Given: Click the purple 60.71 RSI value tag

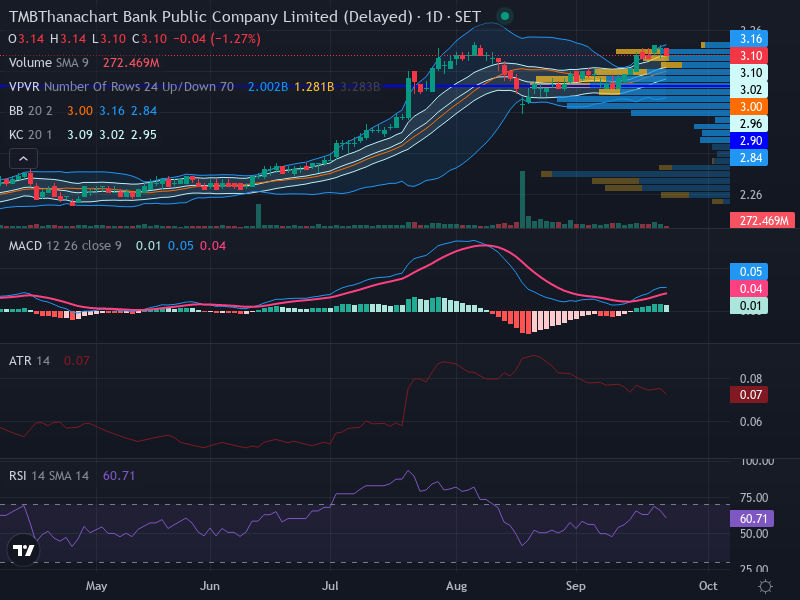Looking at the screenshot, I should 752,519.
